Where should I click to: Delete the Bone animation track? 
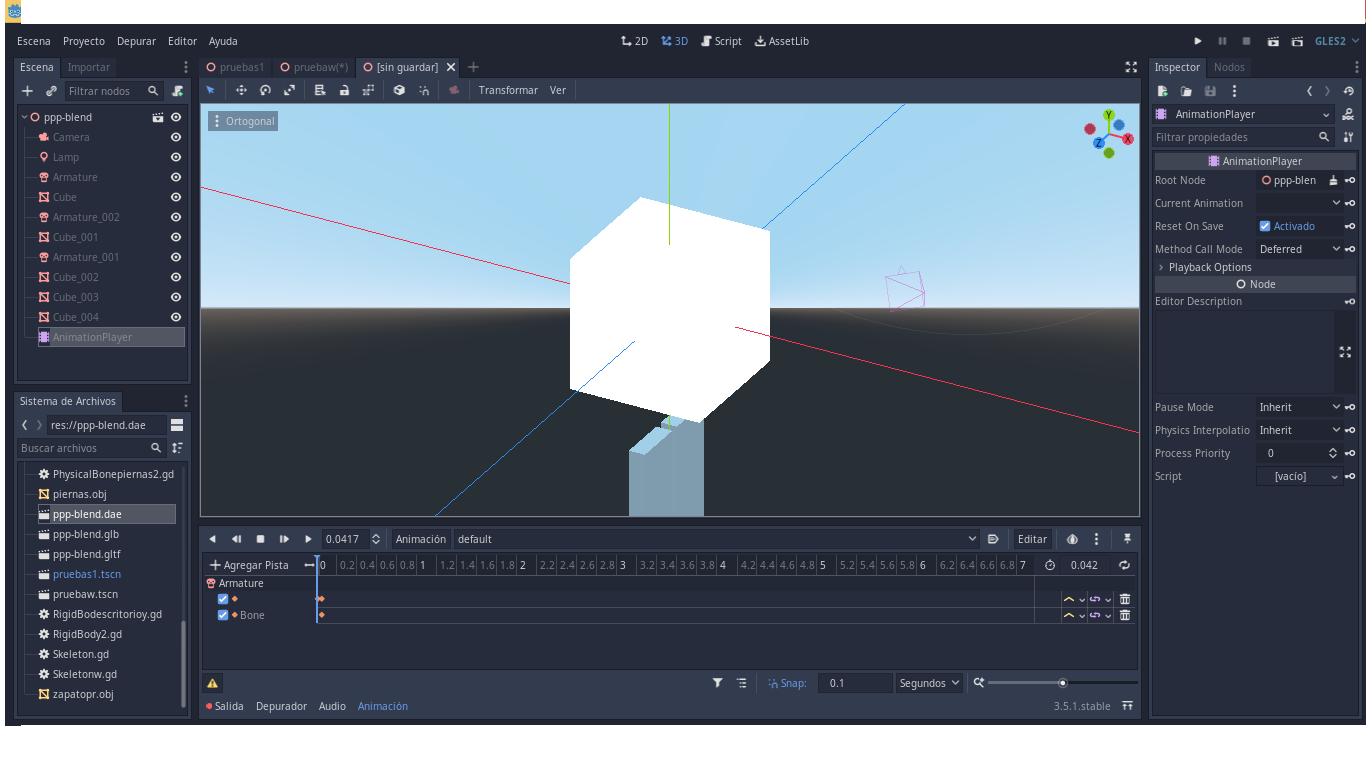pos(1125,615)
